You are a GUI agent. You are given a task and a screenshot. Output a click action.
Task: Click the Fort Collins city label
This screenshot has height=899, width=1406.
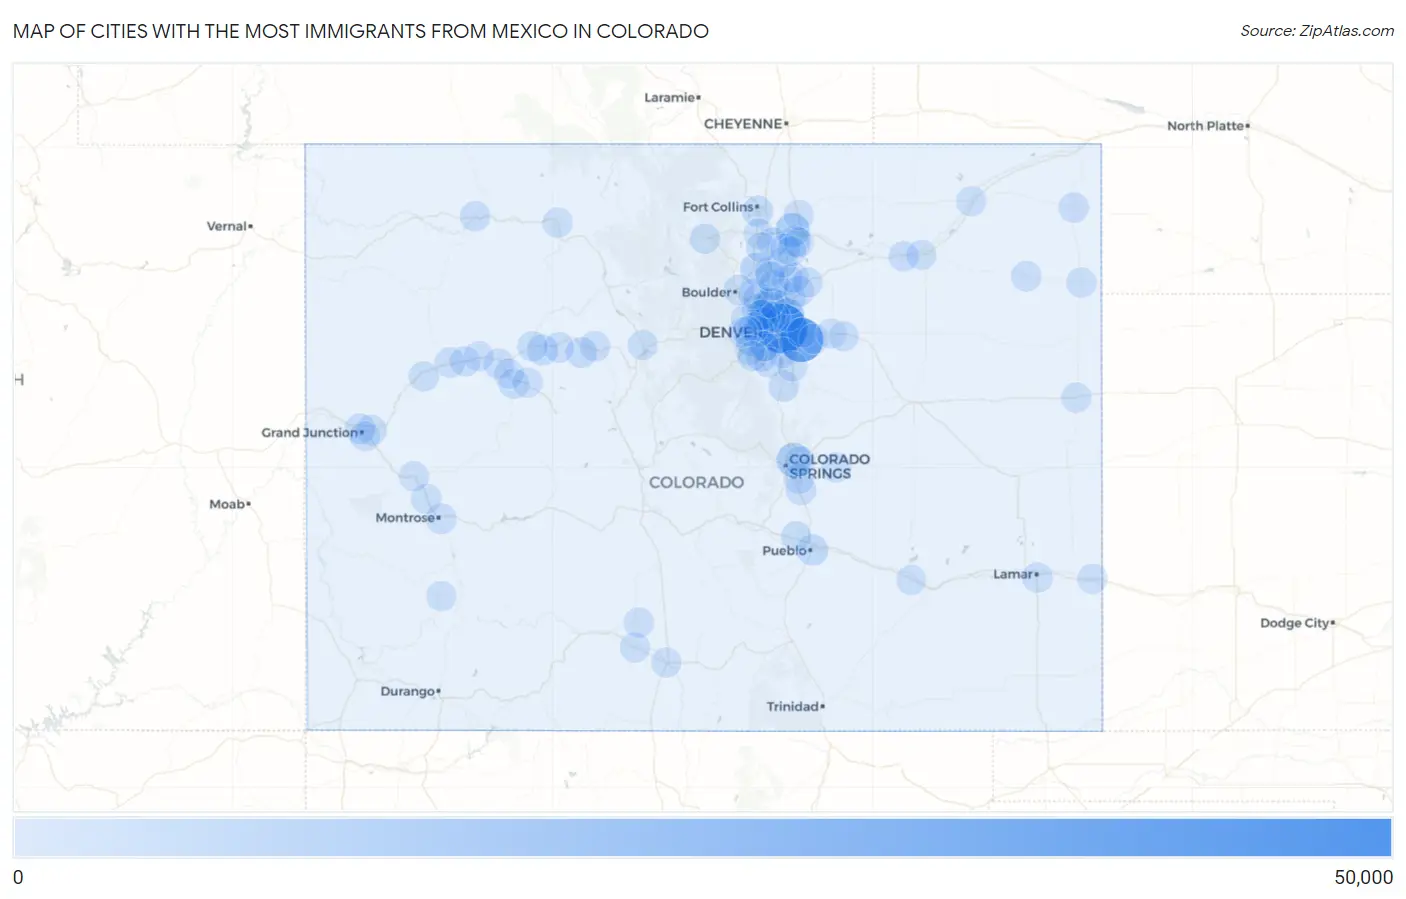point(720,207)
